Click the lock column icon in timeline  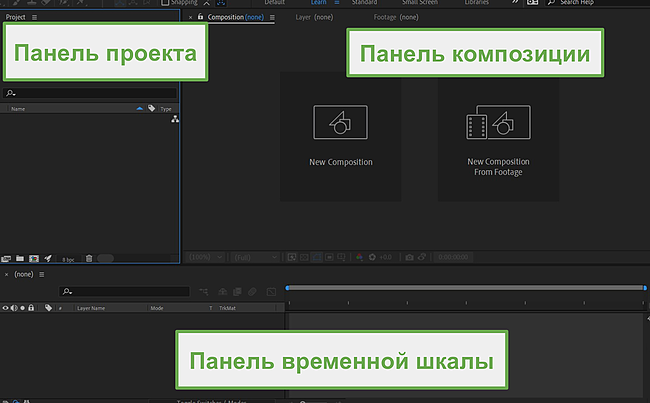(x=31, y=308)
